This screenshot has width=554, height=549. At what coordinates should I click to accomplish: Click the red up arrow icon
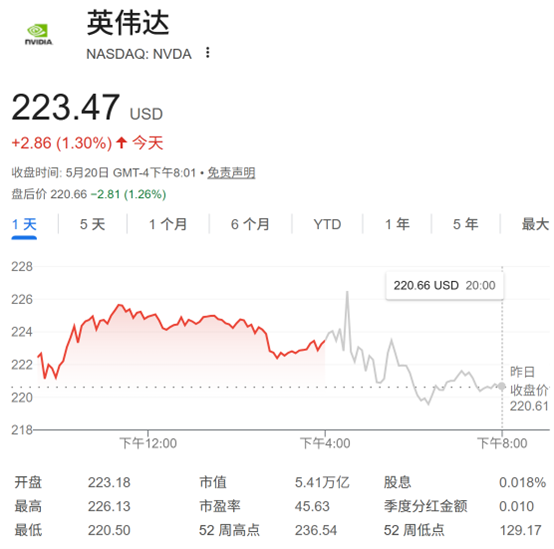coord(121,143)
